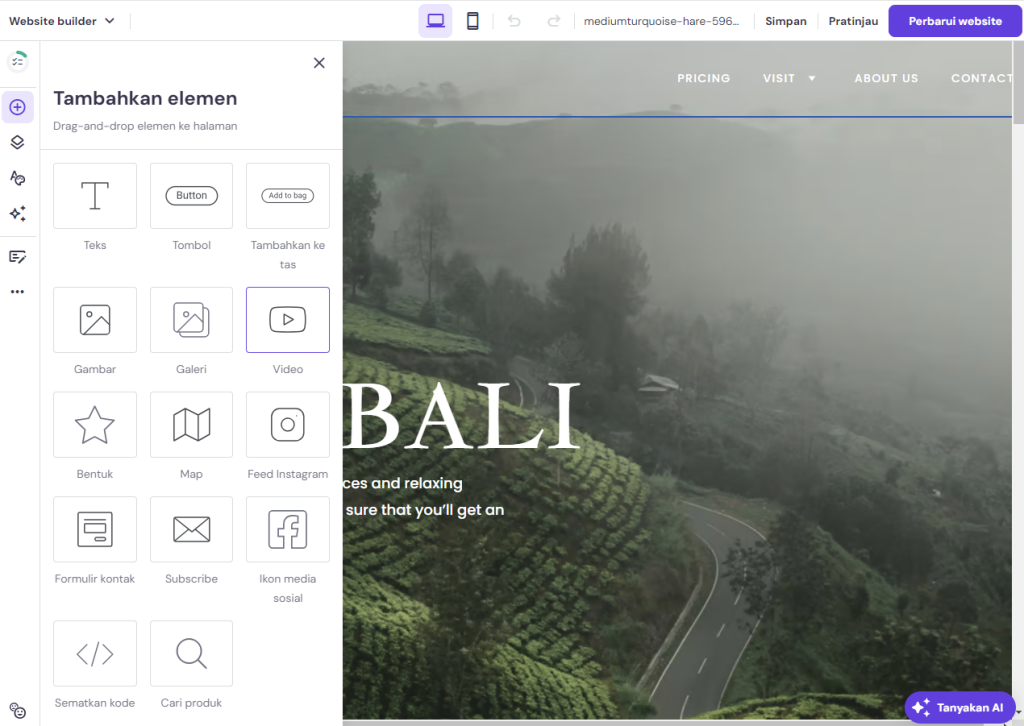Open the PRICING menu item

[703, 78]
